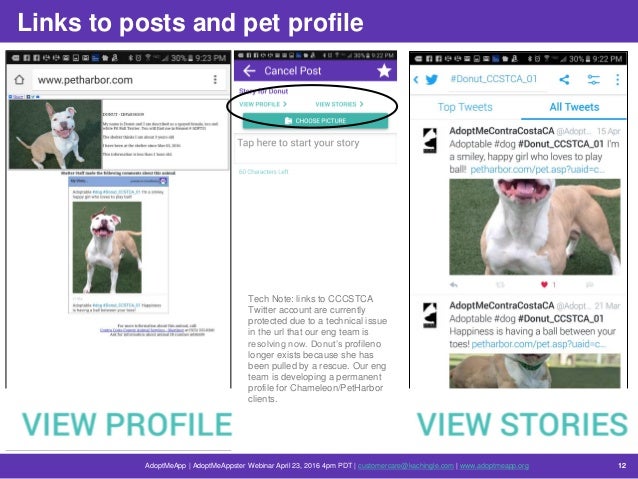Switch to the All Tweets tab
638x479 pixels.
pyautogui.click(x=574, y=107)
